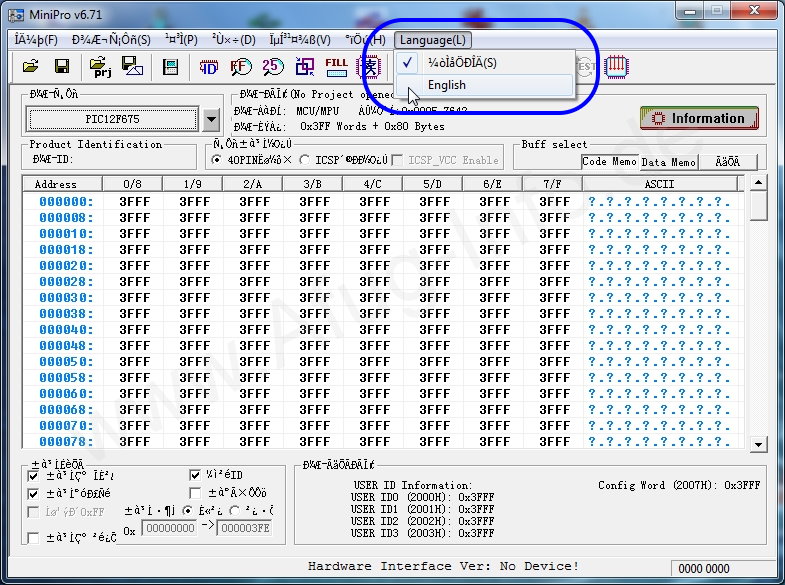
Task: Click the open file folder icon
Action: point(31,66)
